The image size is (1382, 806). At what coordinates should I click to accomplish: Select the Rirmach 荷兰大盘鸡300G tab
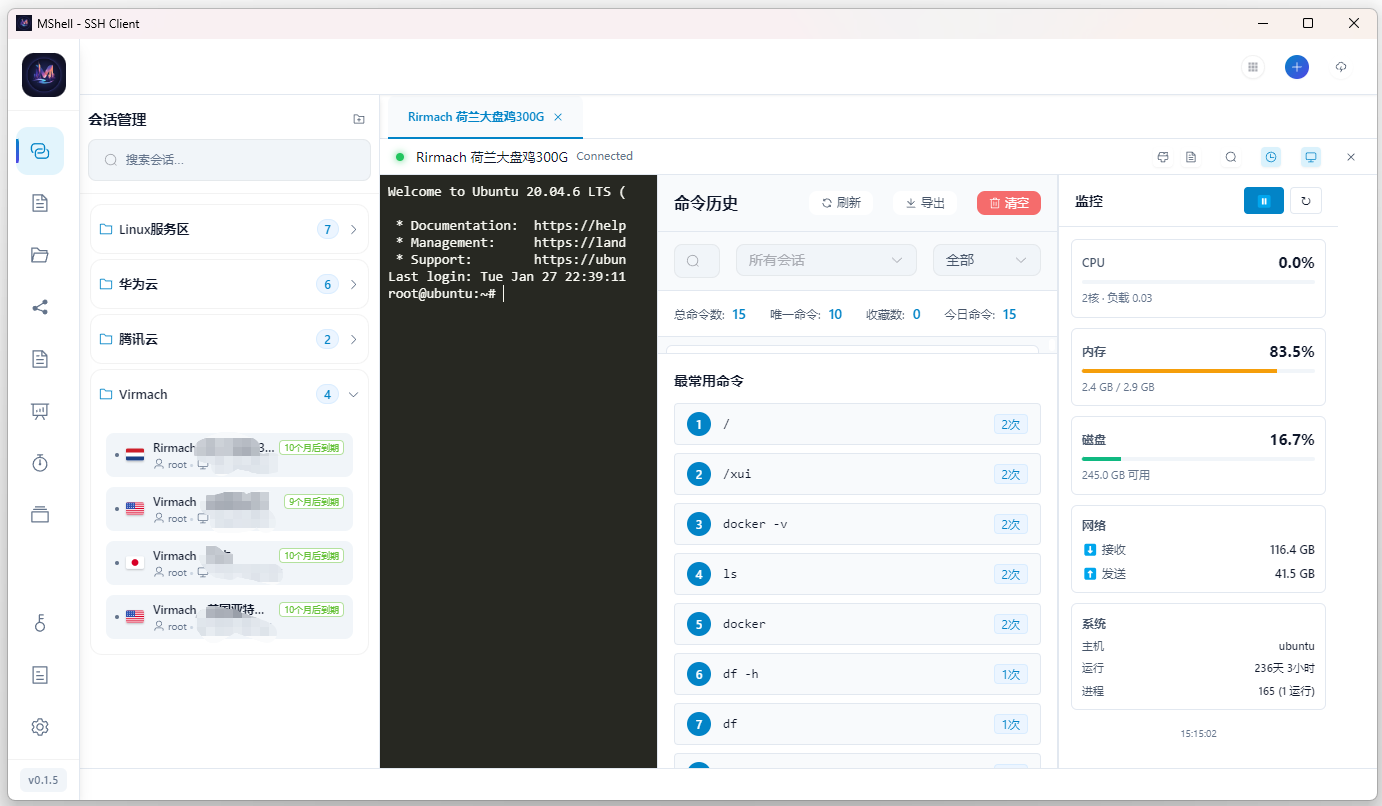[x=476, y=117]
